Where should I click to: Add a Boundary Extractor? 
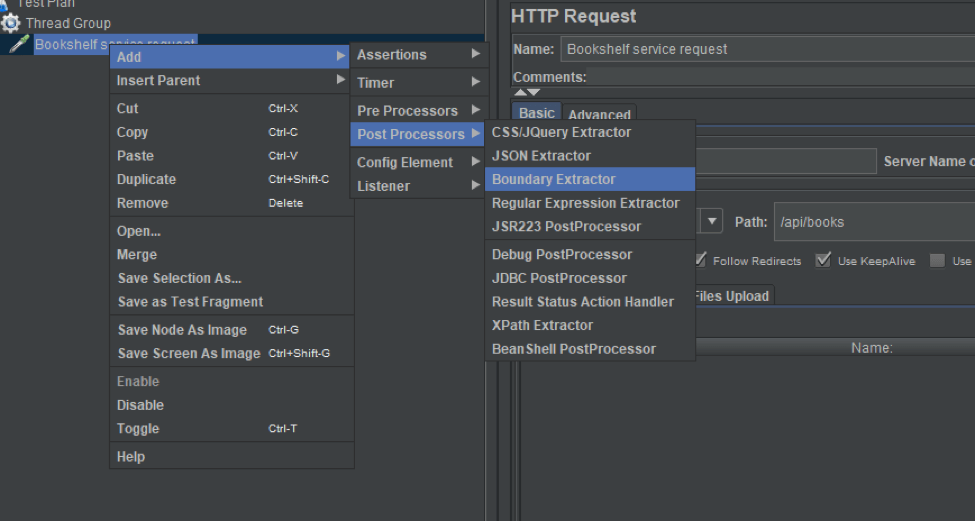click(x=590, y=179)
